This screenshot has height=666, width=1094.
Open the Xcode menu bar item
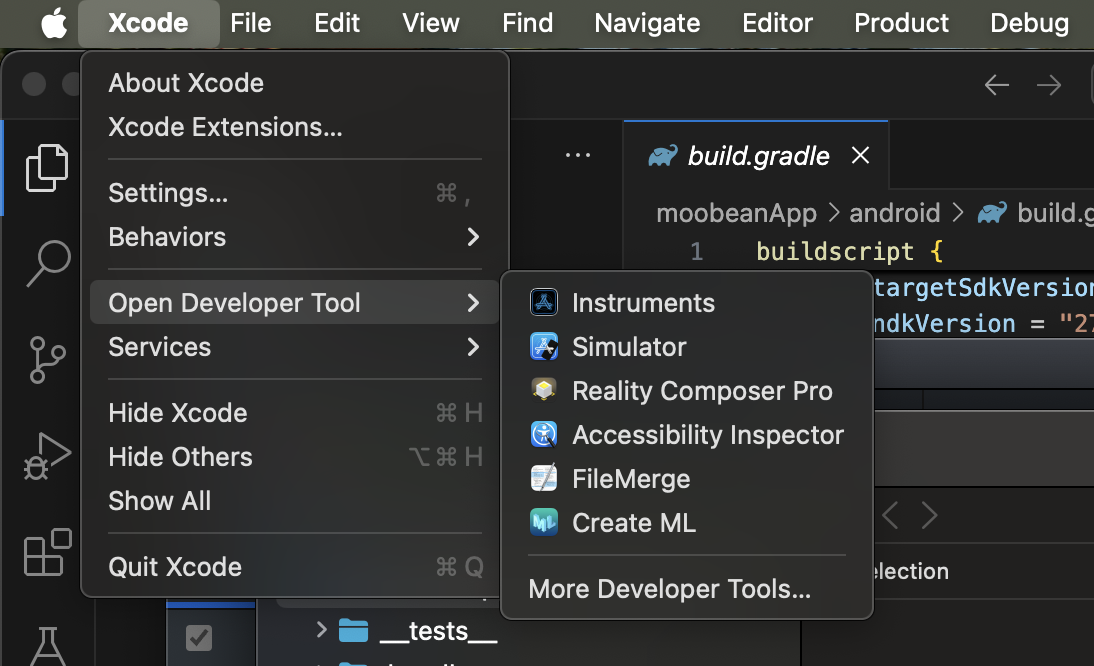149,23
